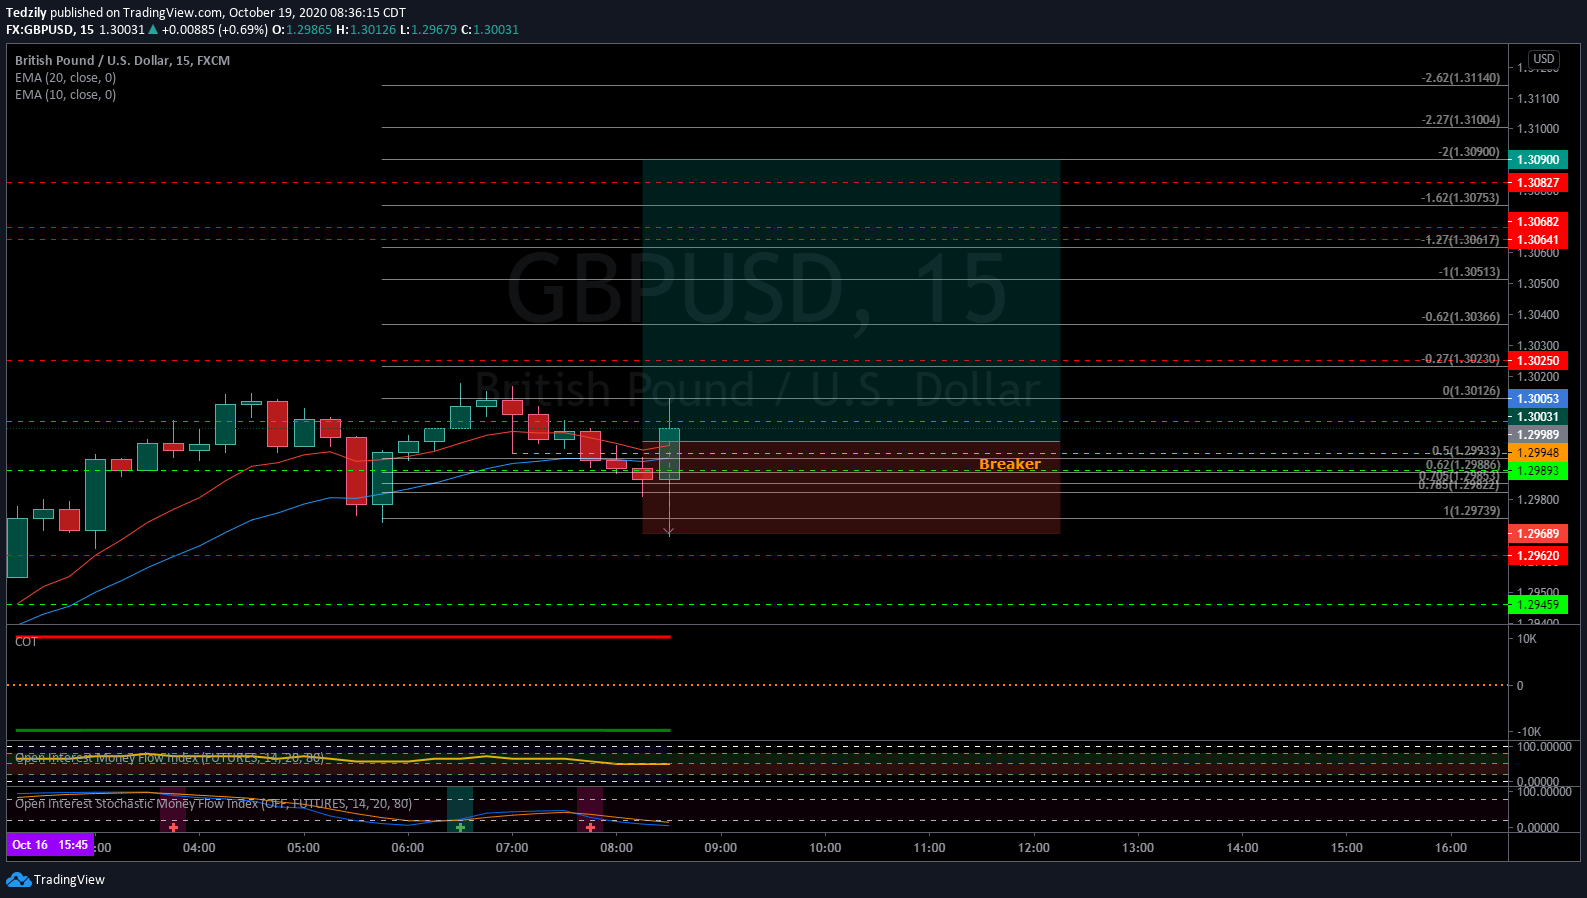Click the 1.30500 price axis label

[1538, 284]
